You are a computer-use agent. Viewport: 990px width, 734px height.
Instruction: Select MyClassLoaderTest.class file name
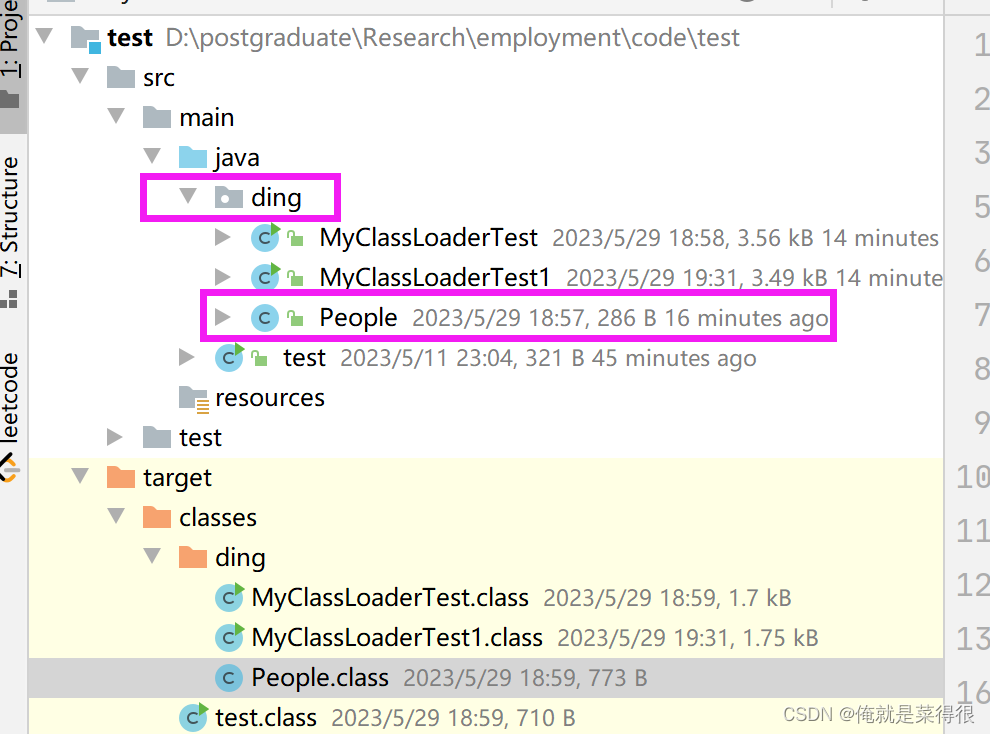(x=390, y=597)
